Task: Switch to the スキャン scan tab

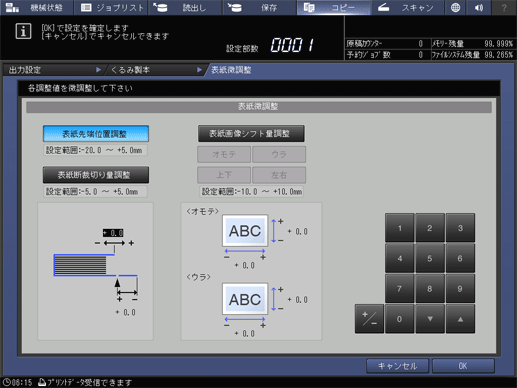Action: [x=407, y=7]
